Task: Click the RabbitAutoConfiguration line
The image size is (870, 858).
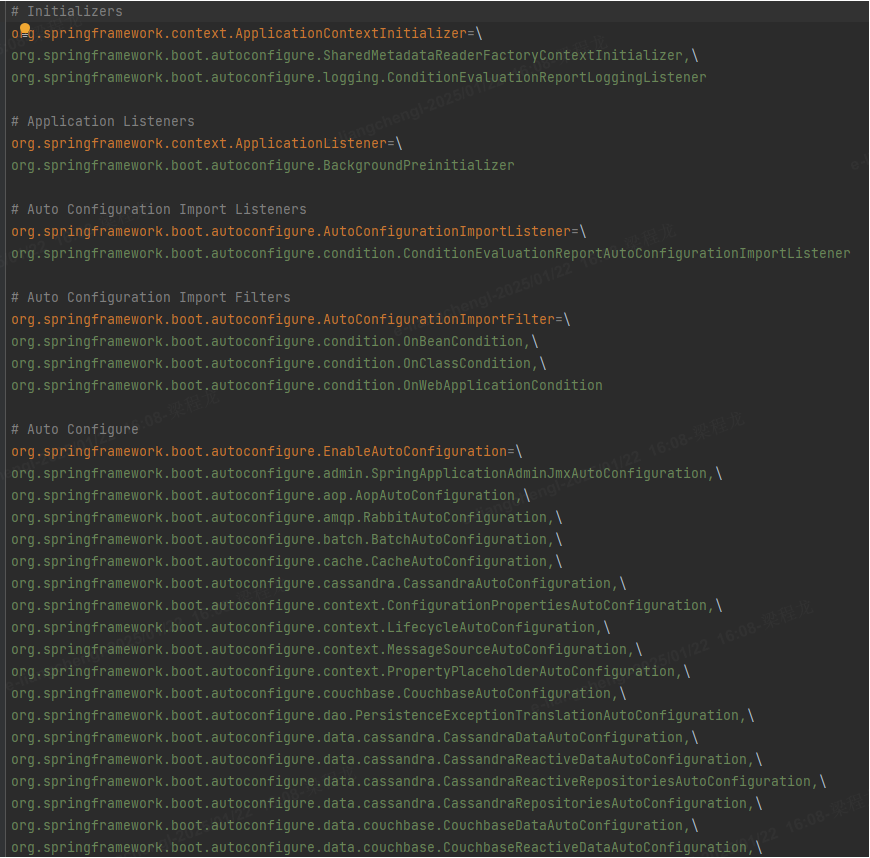Action: (x=455, y=517)
